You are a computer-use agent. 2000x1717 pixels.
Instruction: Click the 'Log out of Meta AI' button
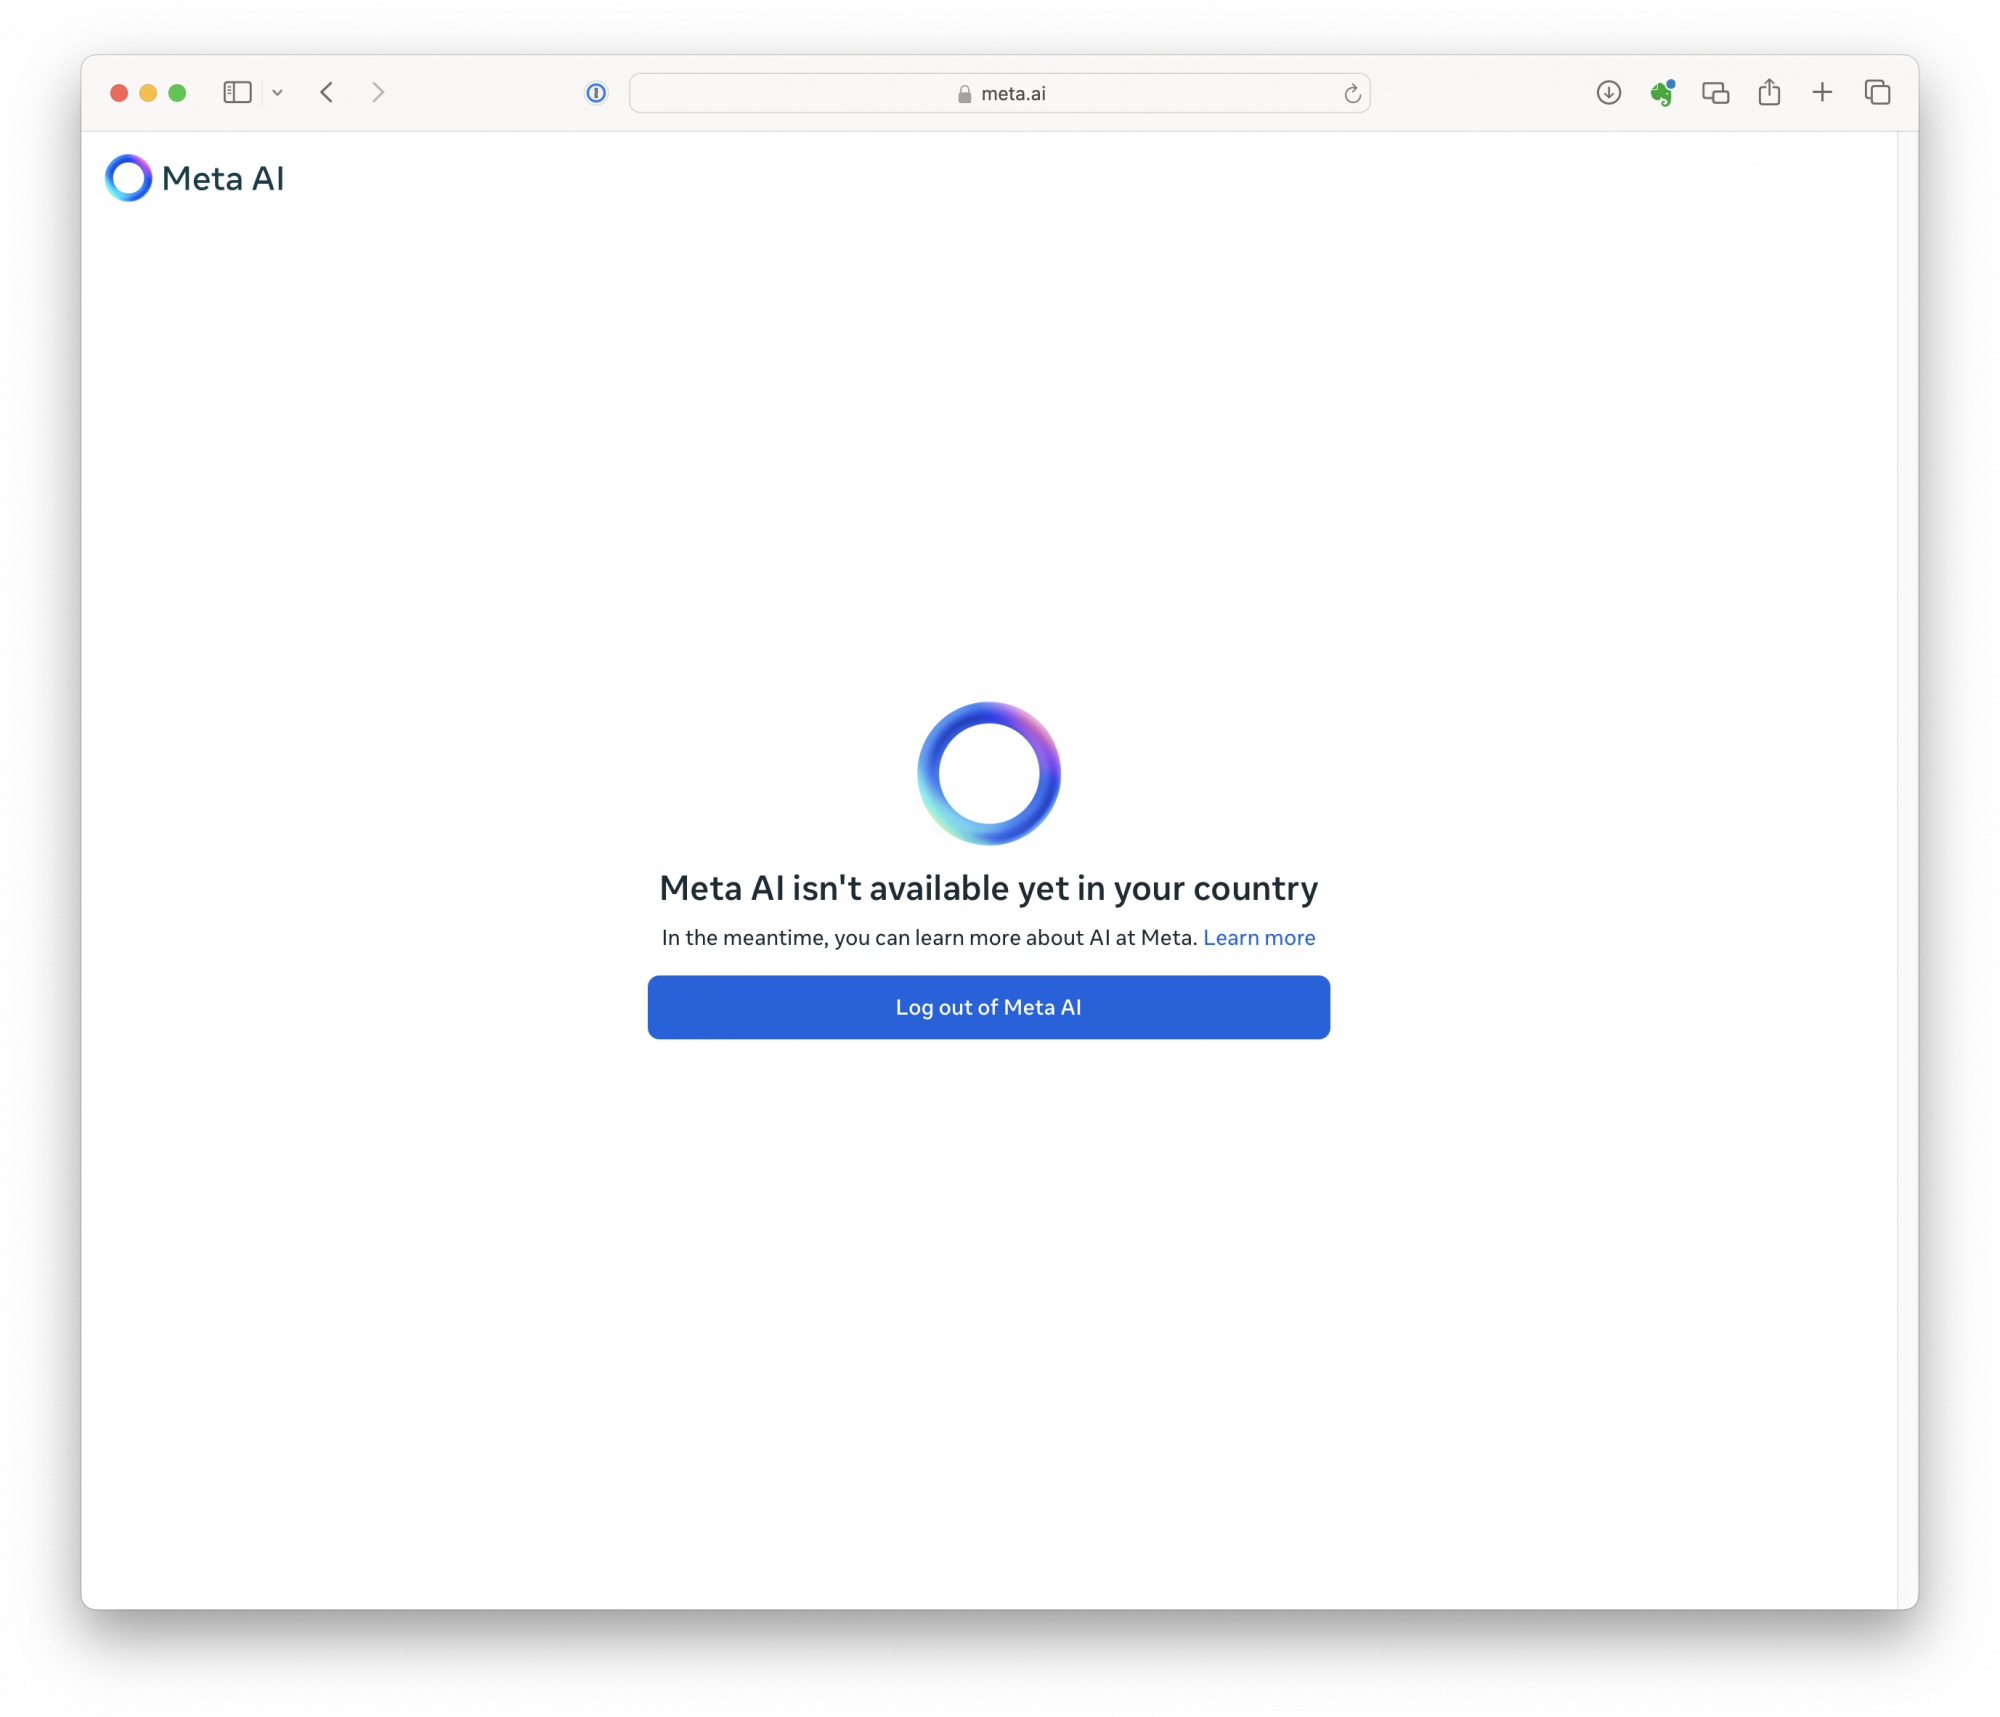click(x=988, y=1006)
